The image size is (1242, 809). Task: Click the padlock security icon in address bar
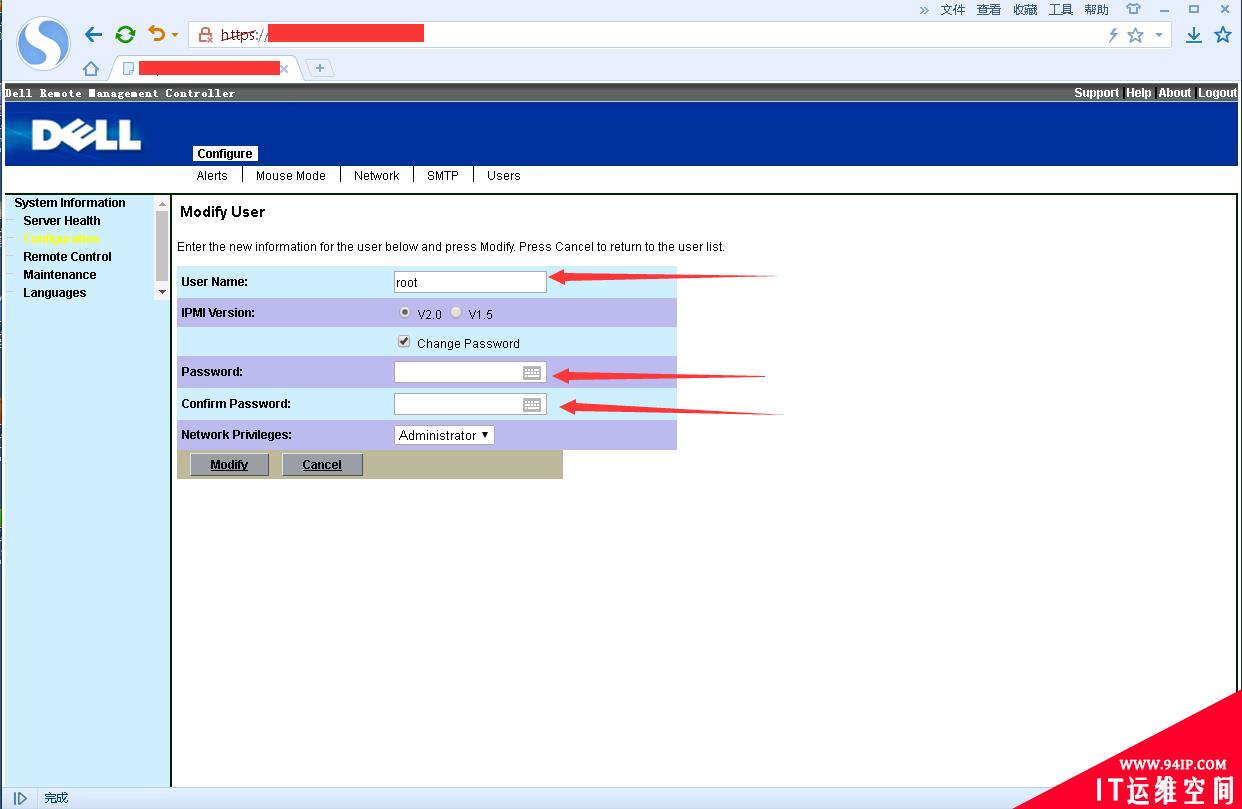(206, 35)
